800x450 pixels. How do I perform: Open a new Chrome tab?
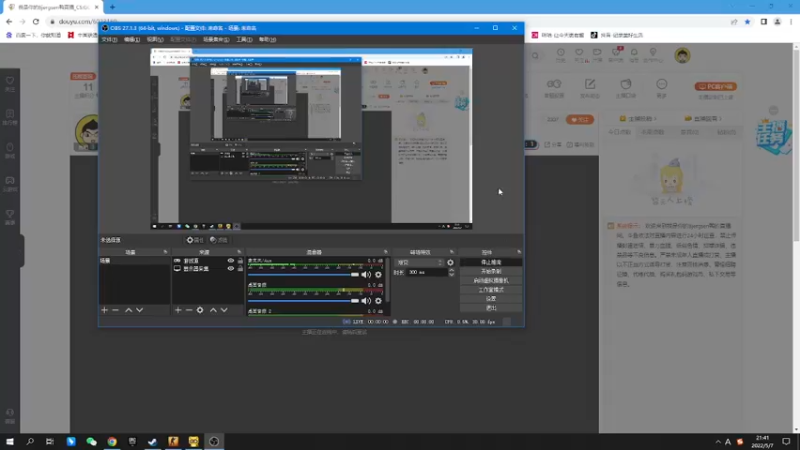click(x=112, y=7)
